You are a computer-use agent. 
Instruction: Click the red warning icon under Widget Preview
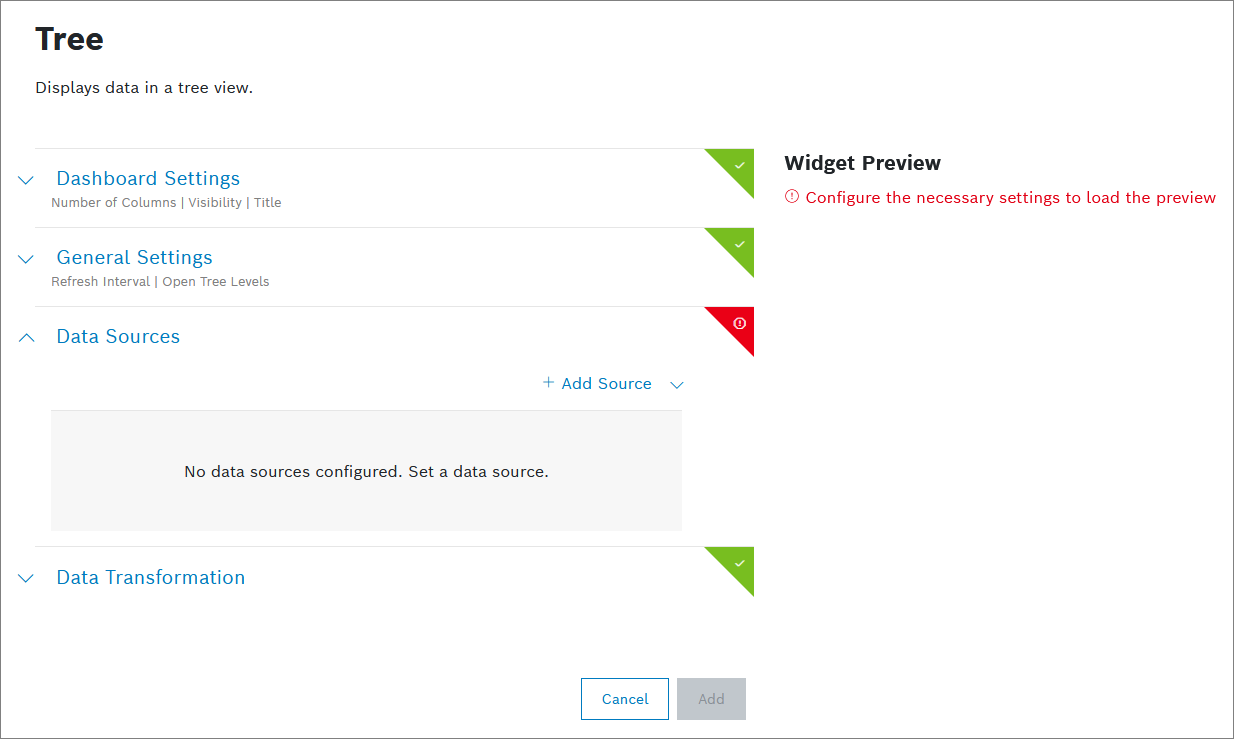(x=792, y=197)
